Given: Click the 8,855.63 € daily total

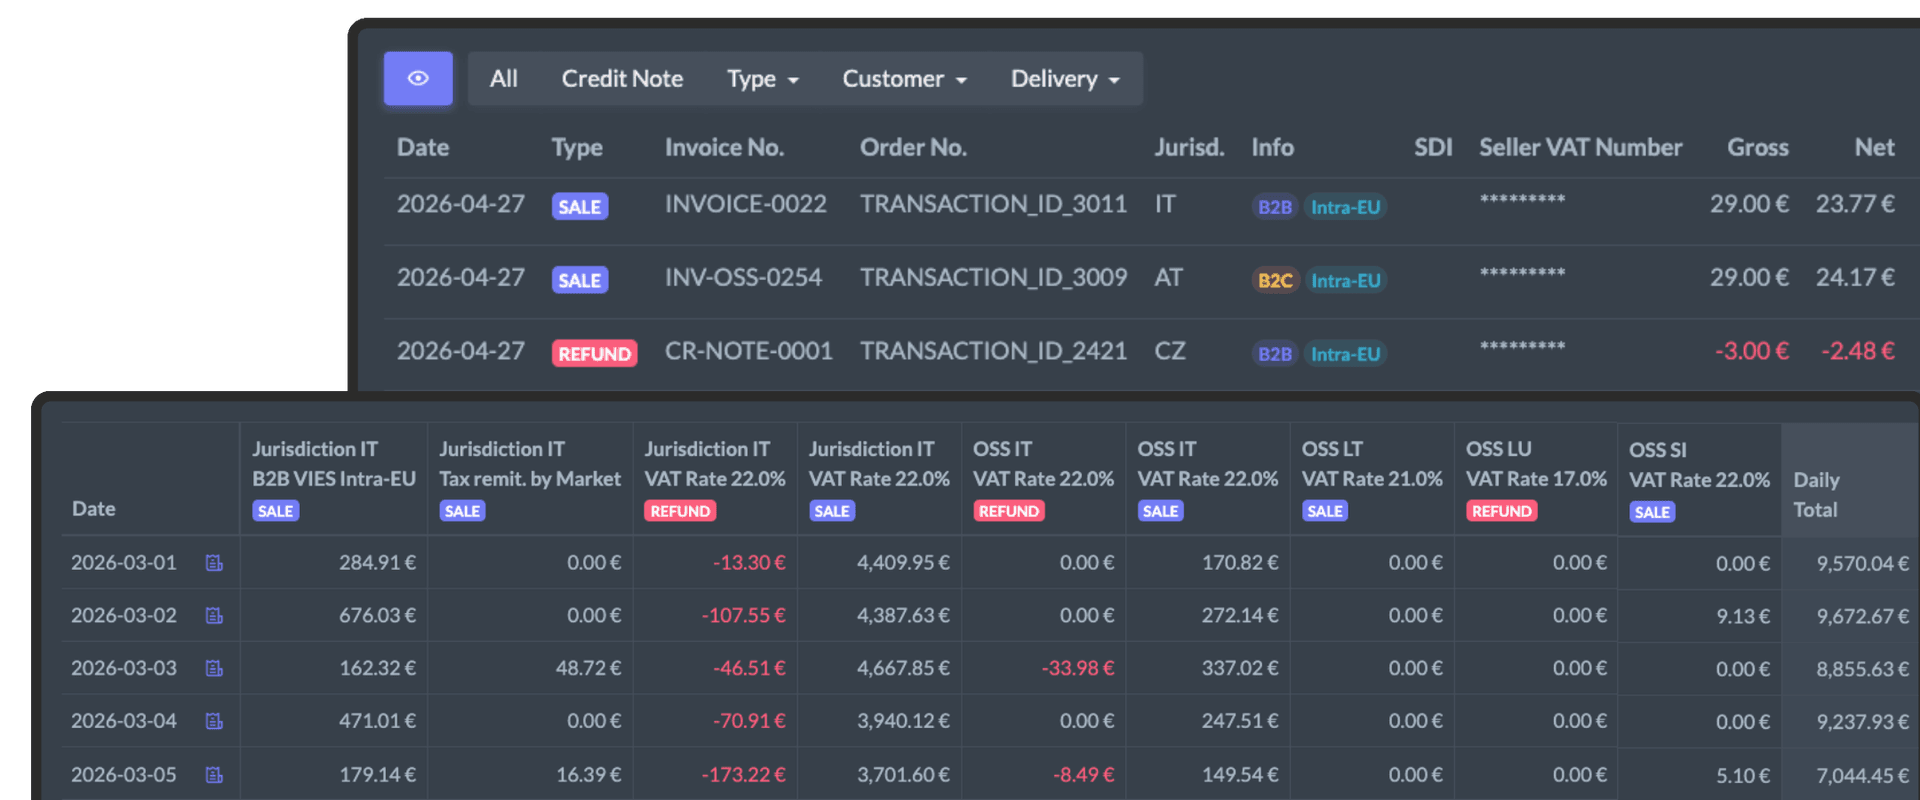Looking at the screenshot, I should pos(1863,669).
